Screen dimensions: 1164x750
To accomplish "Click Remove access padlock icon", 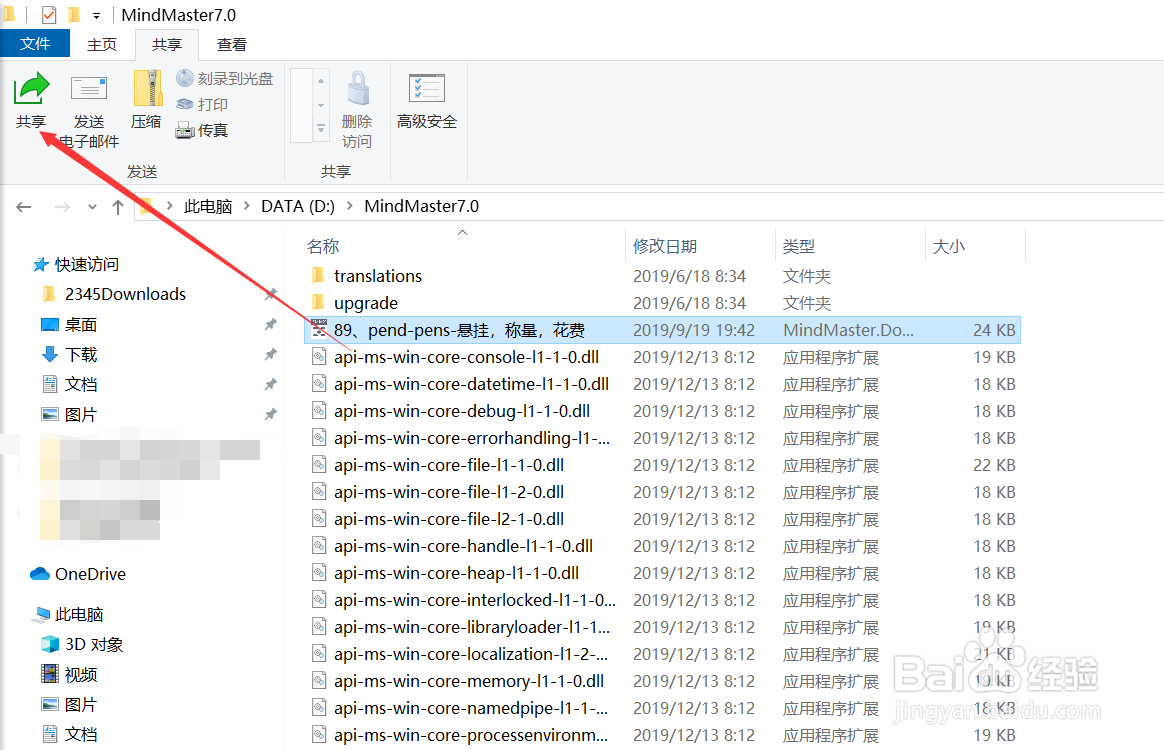I will pos(357,88).
